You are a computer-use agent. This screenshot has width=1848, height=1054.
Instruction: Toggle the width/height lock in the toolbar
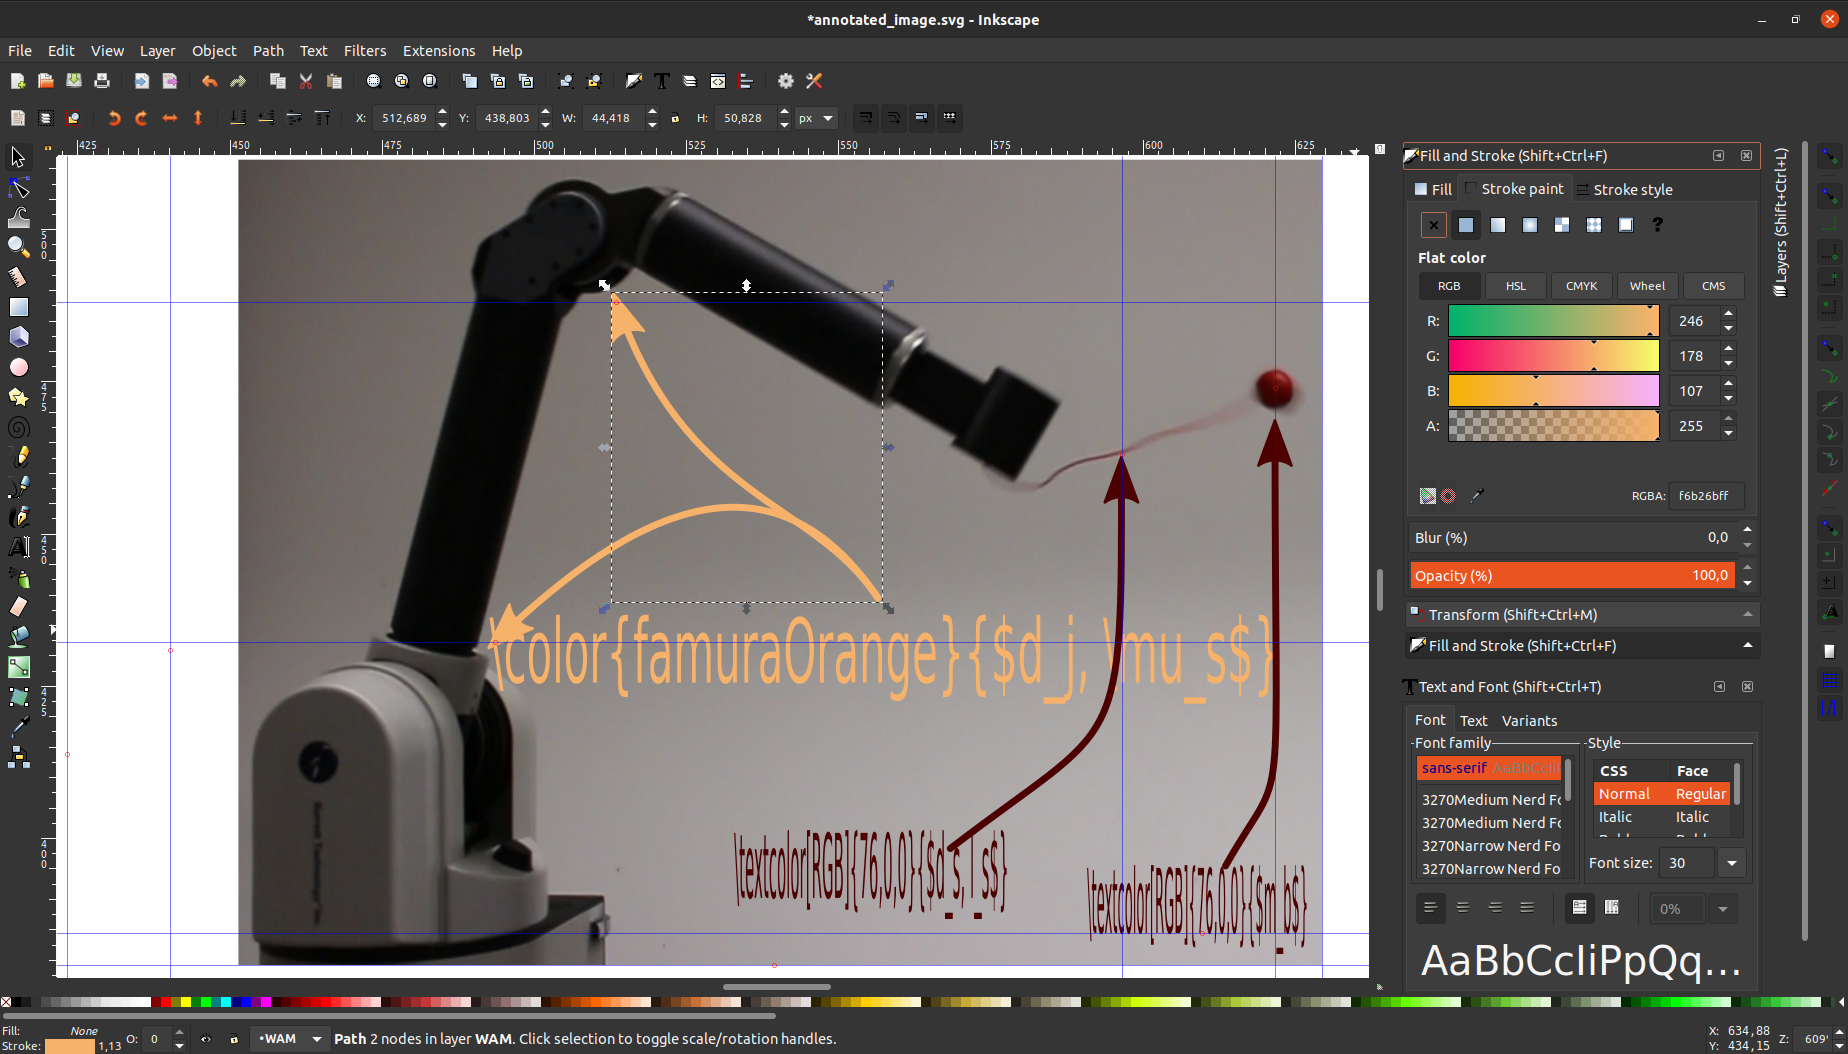[676, 117]
